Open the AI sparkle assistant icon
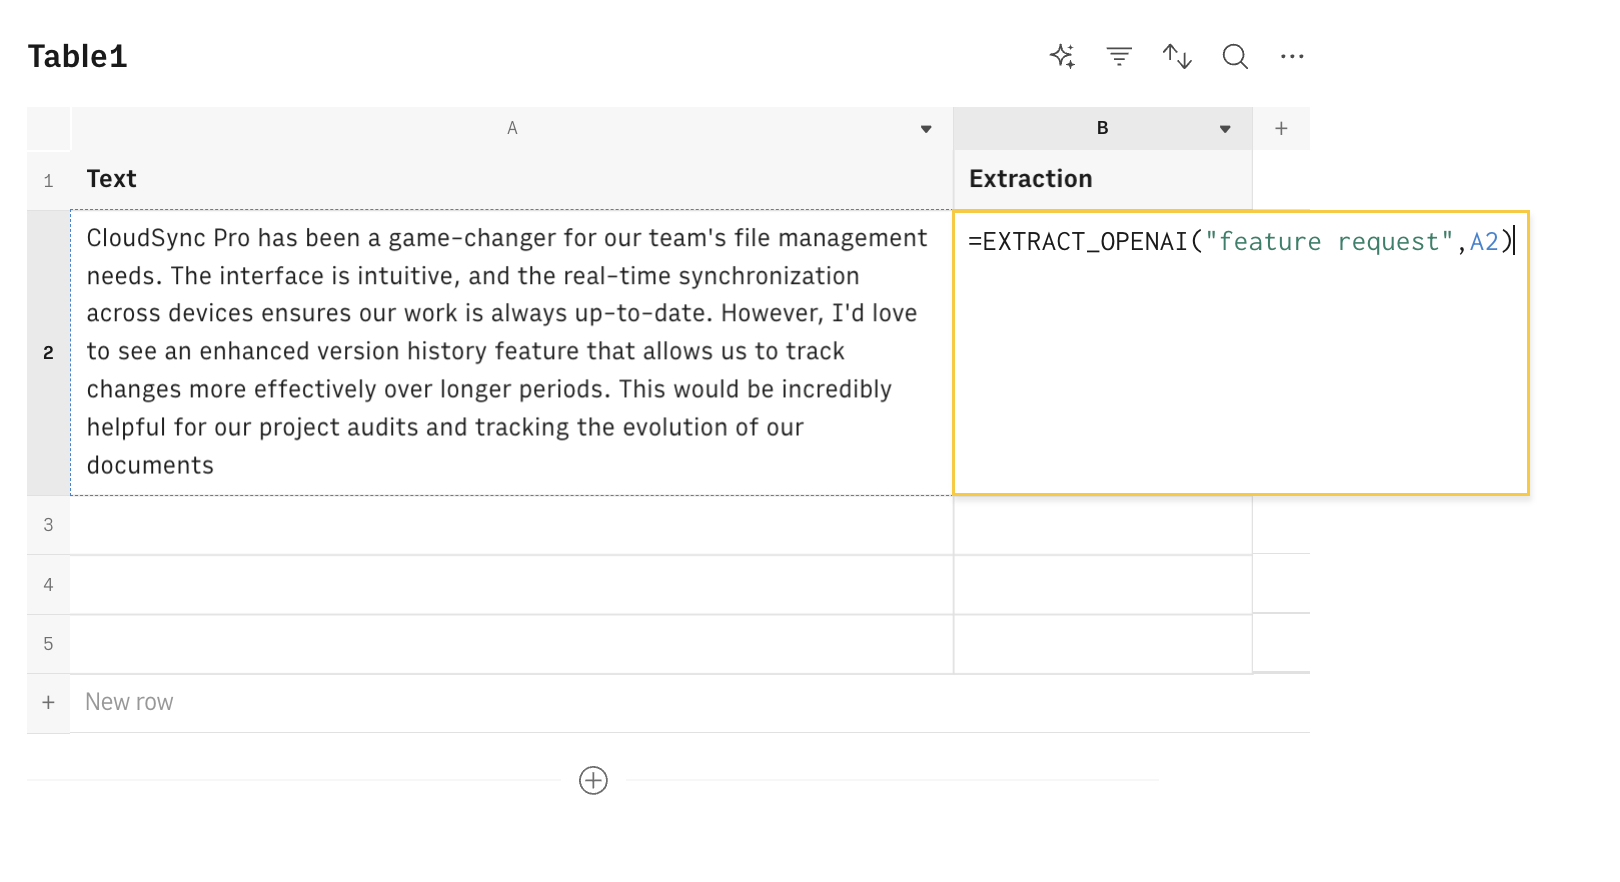 pos(1062,56)
